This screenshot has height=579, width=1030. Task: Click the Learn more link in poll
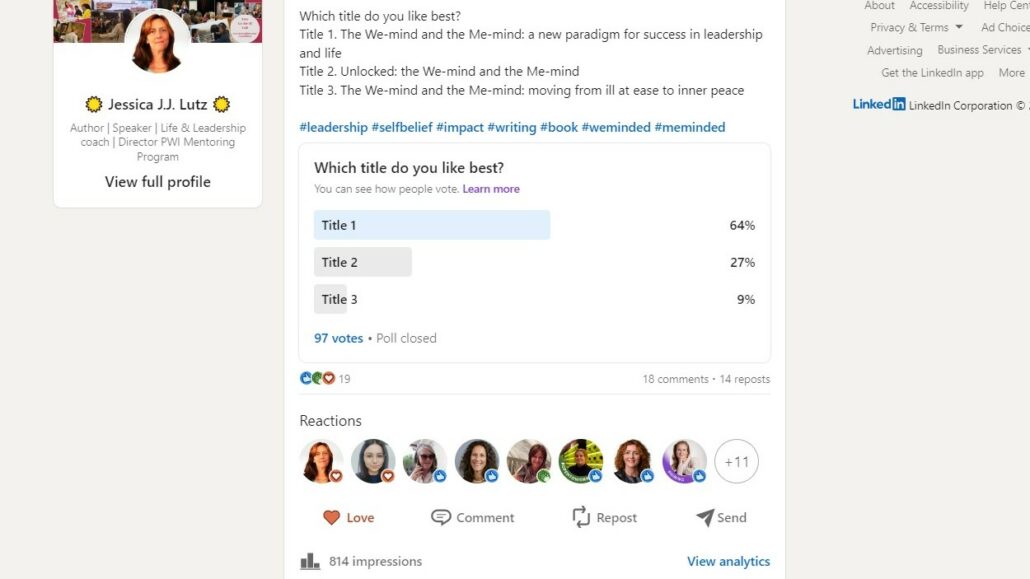(491, 189)
